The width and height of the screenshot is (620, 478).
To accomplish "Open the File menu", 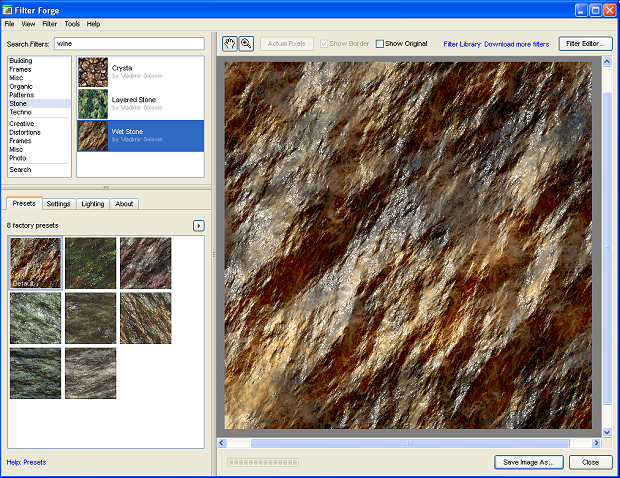I will [x=9, y=24].
